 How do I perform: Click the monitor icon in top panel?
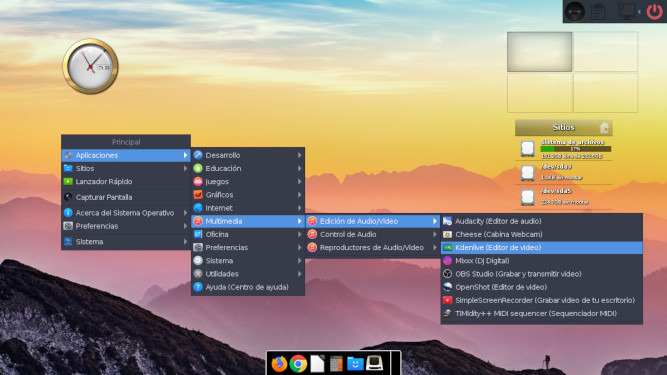[x=626, y=11]
